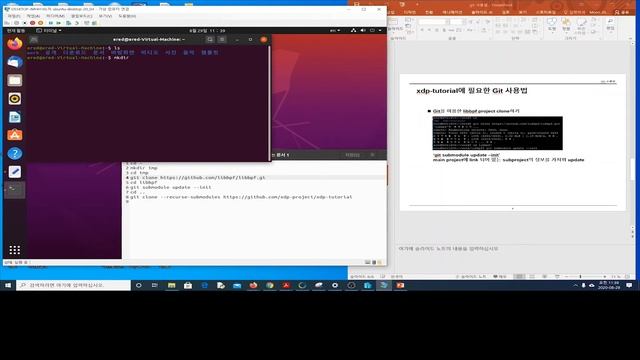This screenshot has width=640, height=360.
Task: Click the orange save icon in the VM toolbar
Action: point(40,23)
